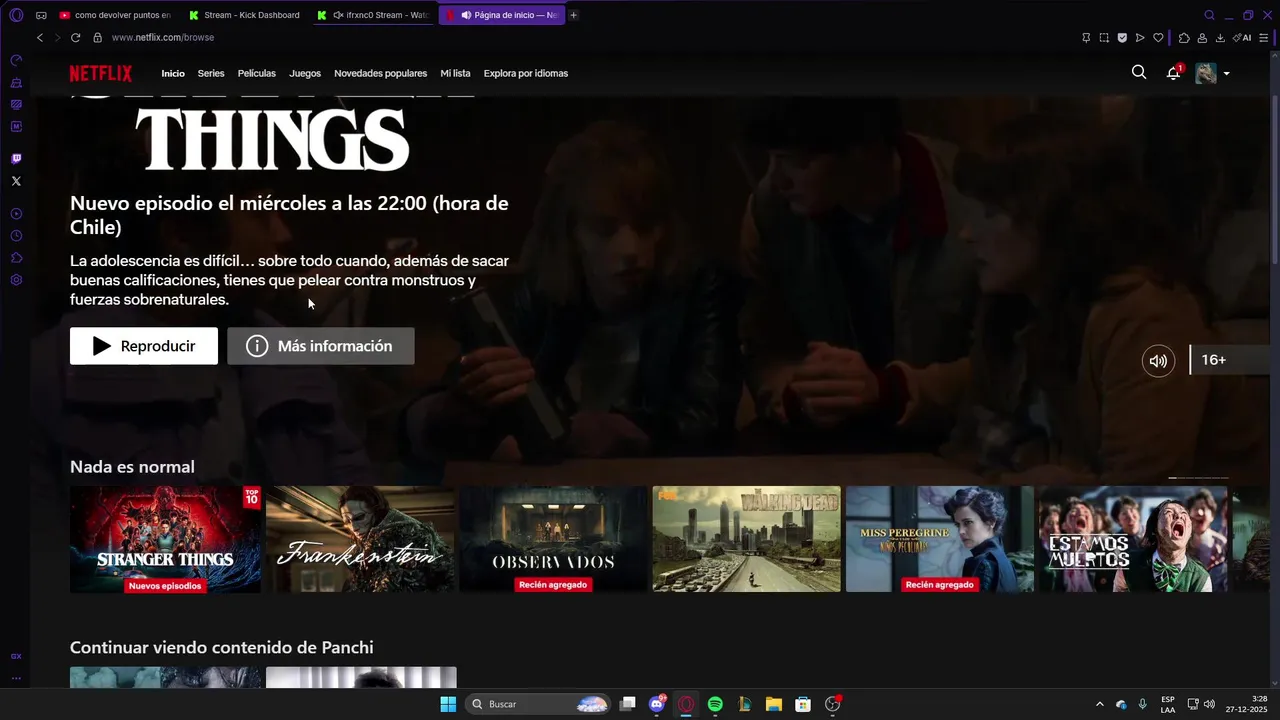Open taskbar volume speaker icon
Viewport: 1280px width, 720px height.
[x=1210, y=704]
